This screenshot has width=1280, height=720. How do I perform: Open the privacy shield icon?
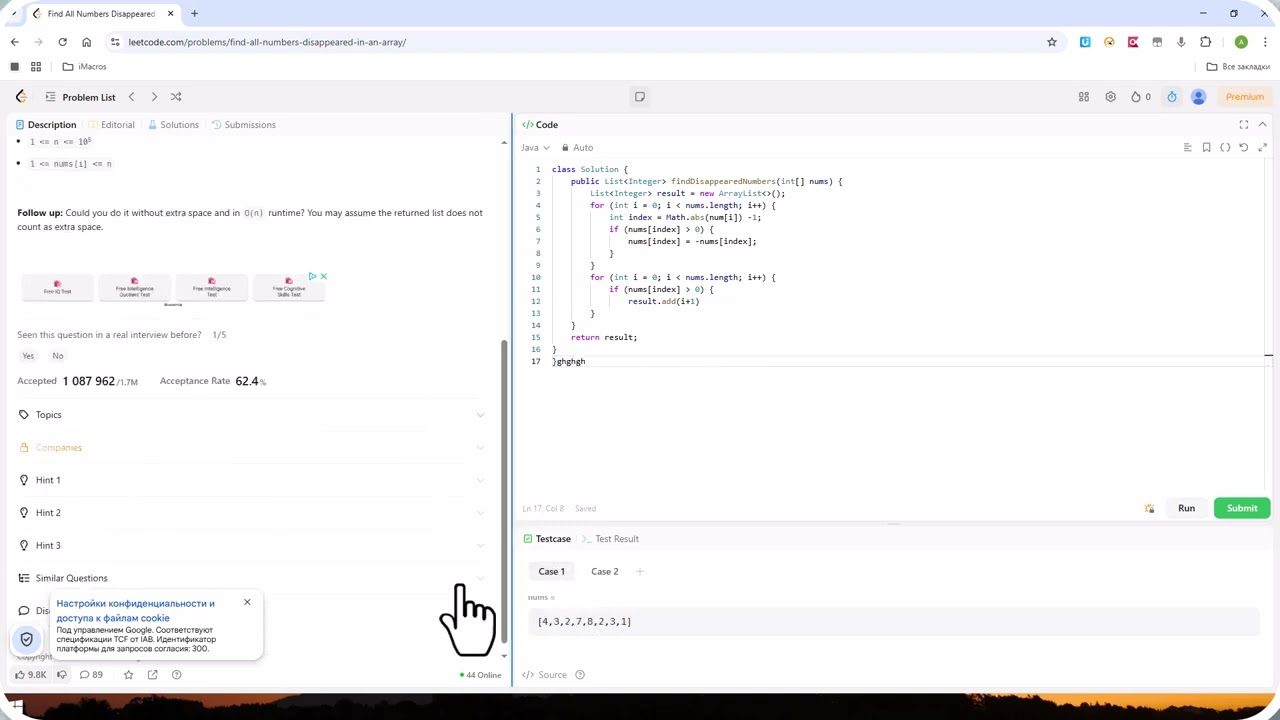pyautogui.click(x=27, y=639)
